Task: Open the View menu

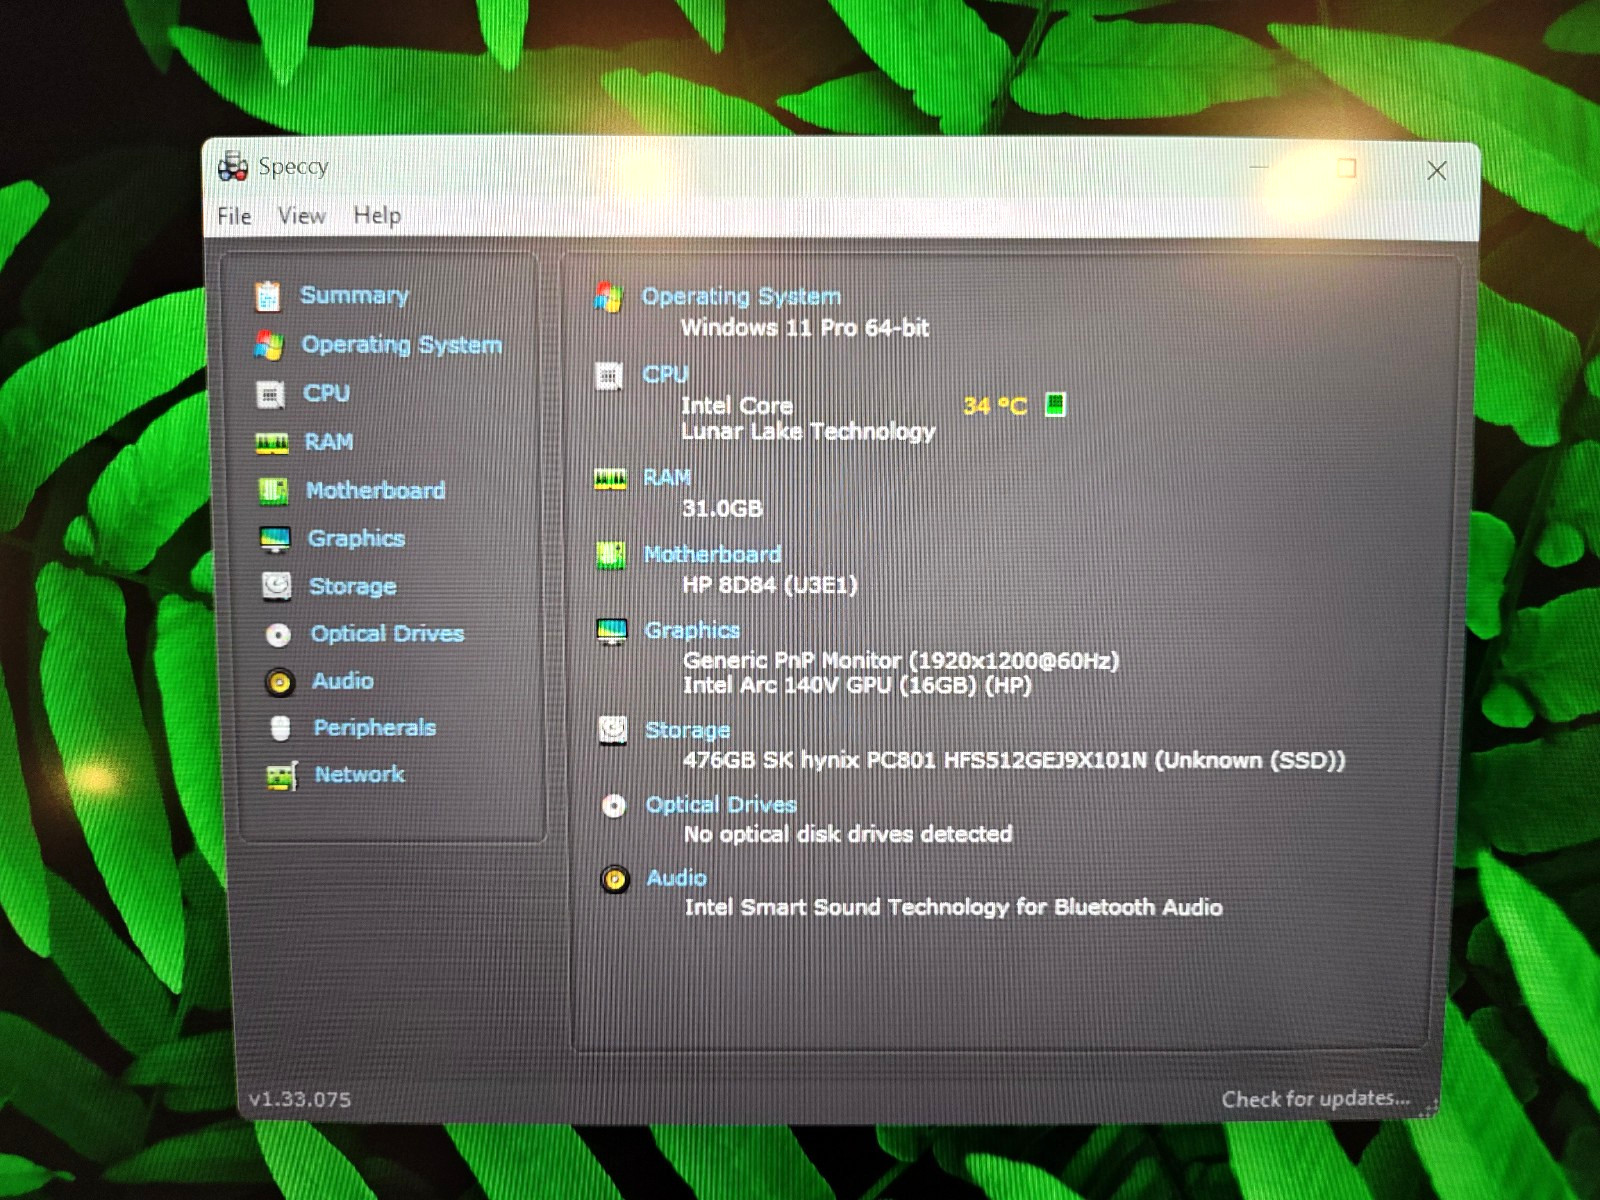Action: tap(301, 216)
